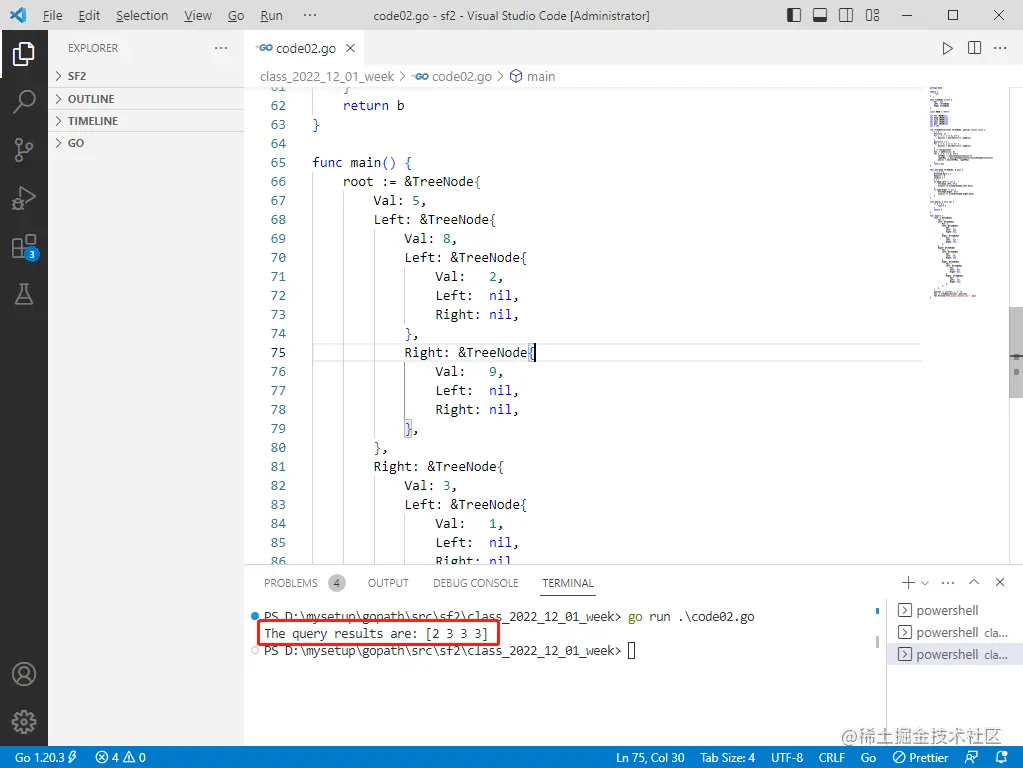Switch to the OUTPUT panel tab

[388, 583]
